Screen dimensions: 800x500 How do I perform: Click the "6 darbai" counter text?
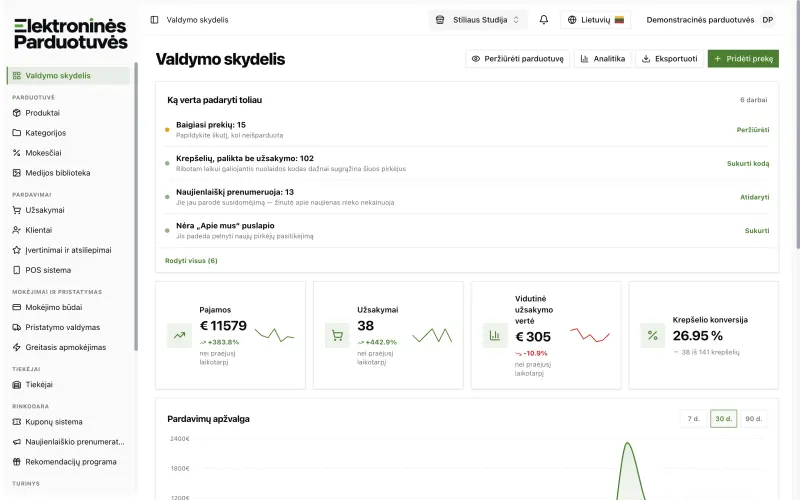coord(754,100)
